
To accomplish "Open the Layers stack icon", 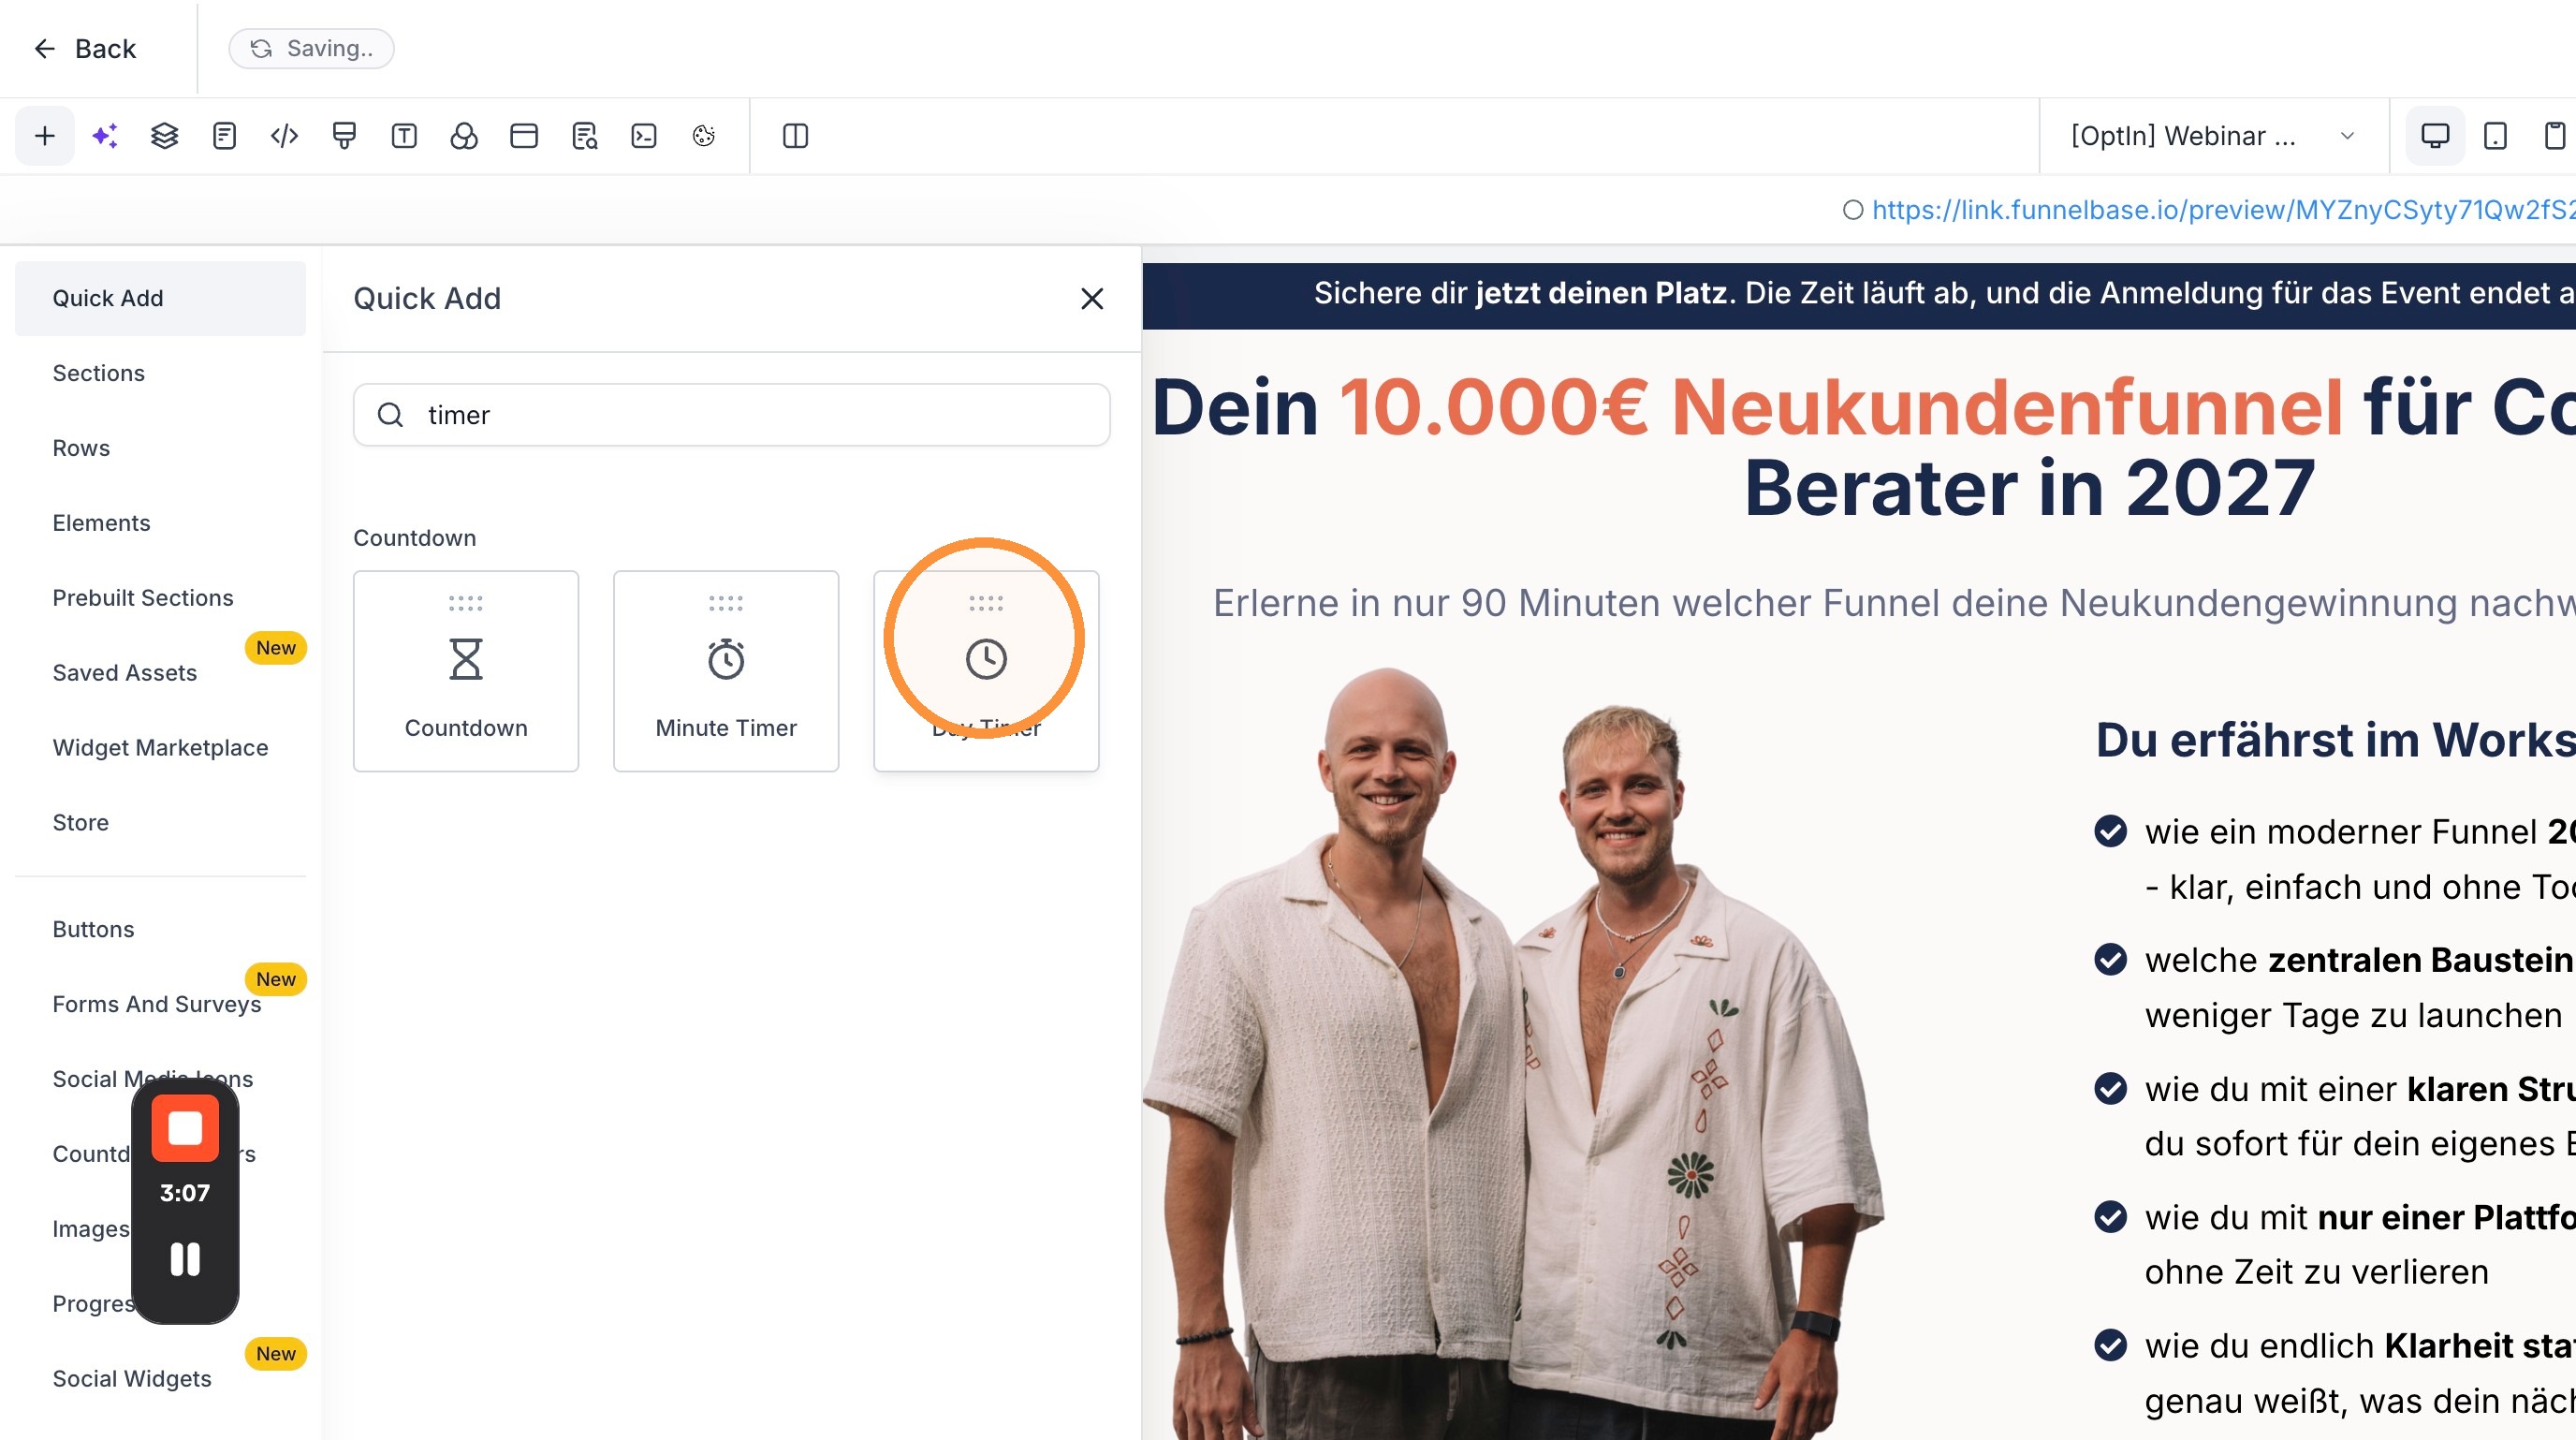I will pos(165,136).
